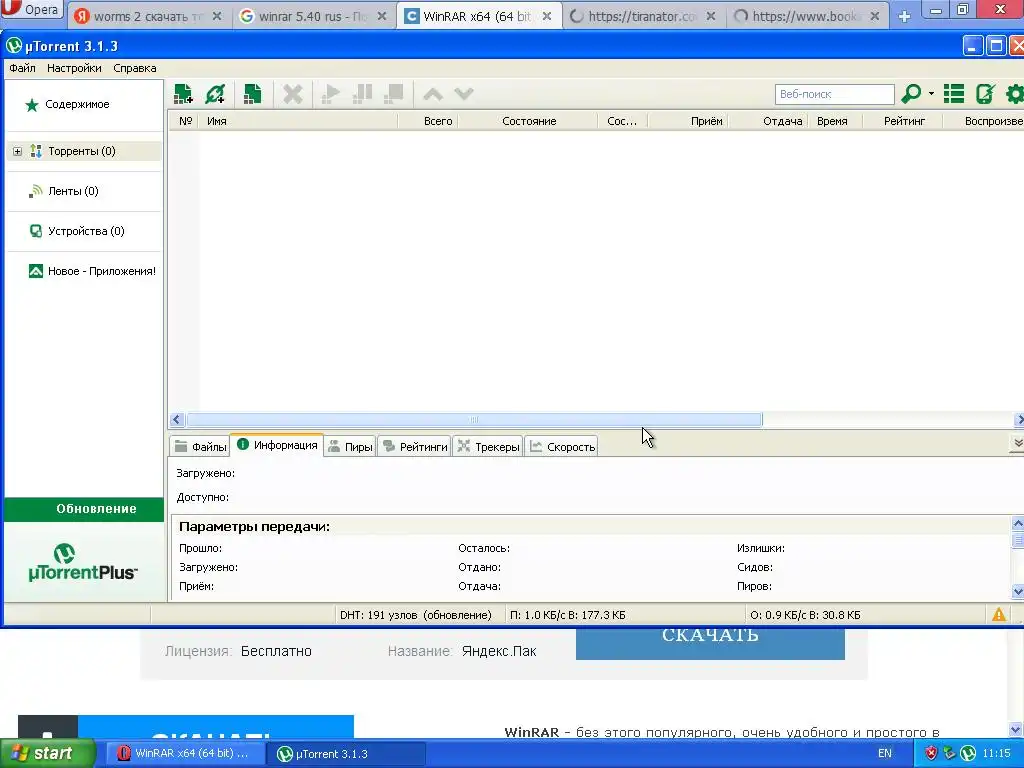The height and width of the screenshot is (768, 1024).
Task: Expand the Торренты (0) tree node
Action: [18, 152]
